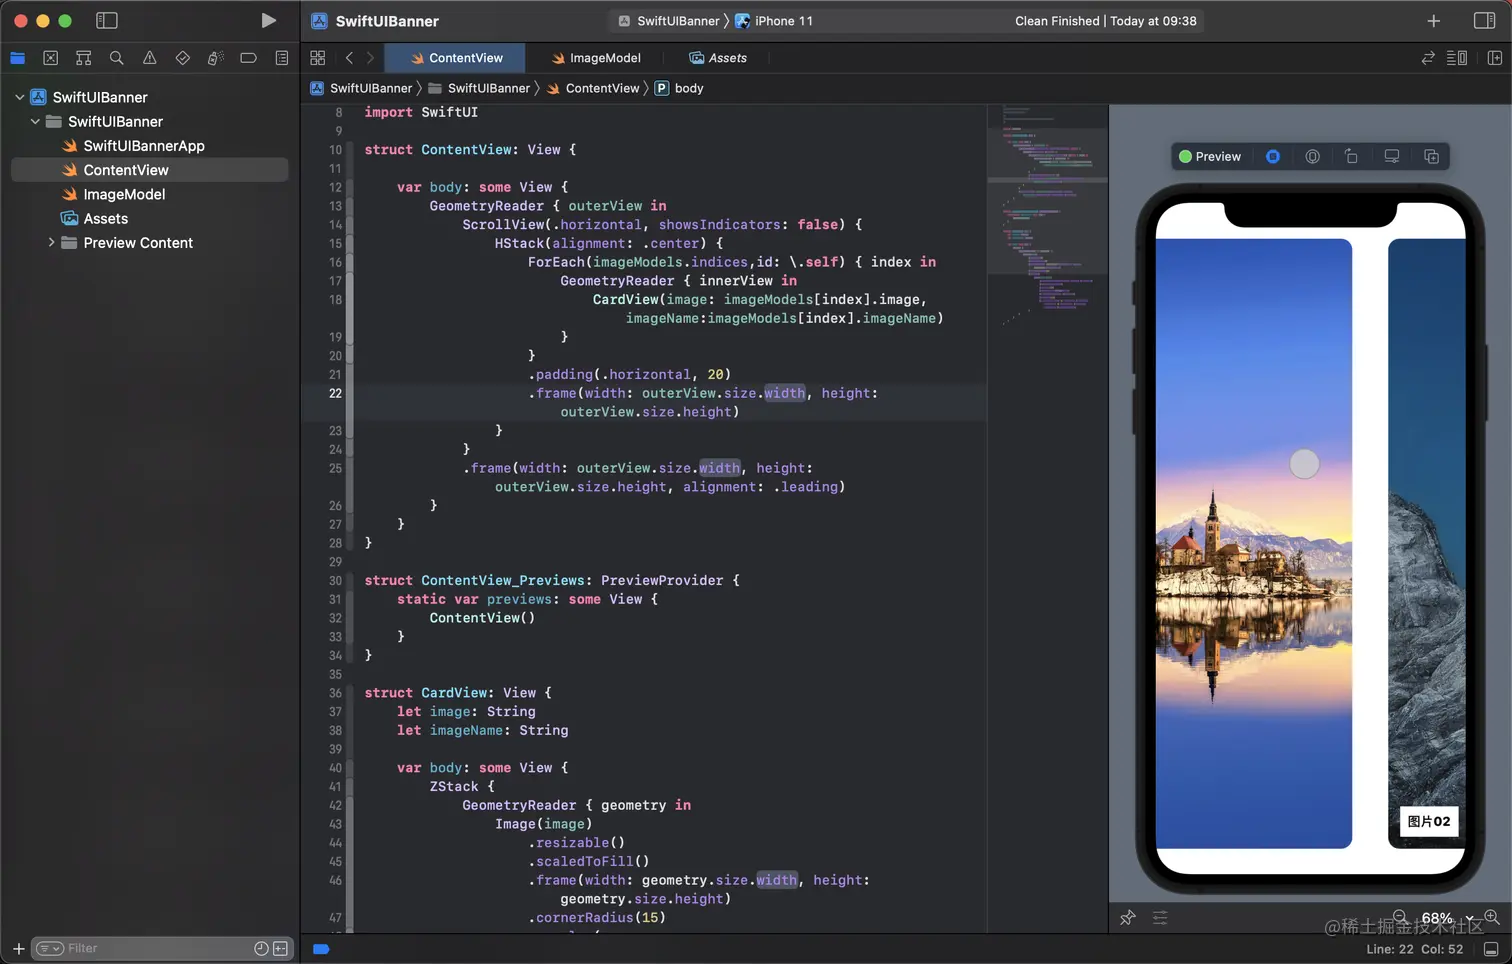This screenshot has width=1512, height=964.
Task: Select ContentView file in the navigator
Action: (150, 170)
